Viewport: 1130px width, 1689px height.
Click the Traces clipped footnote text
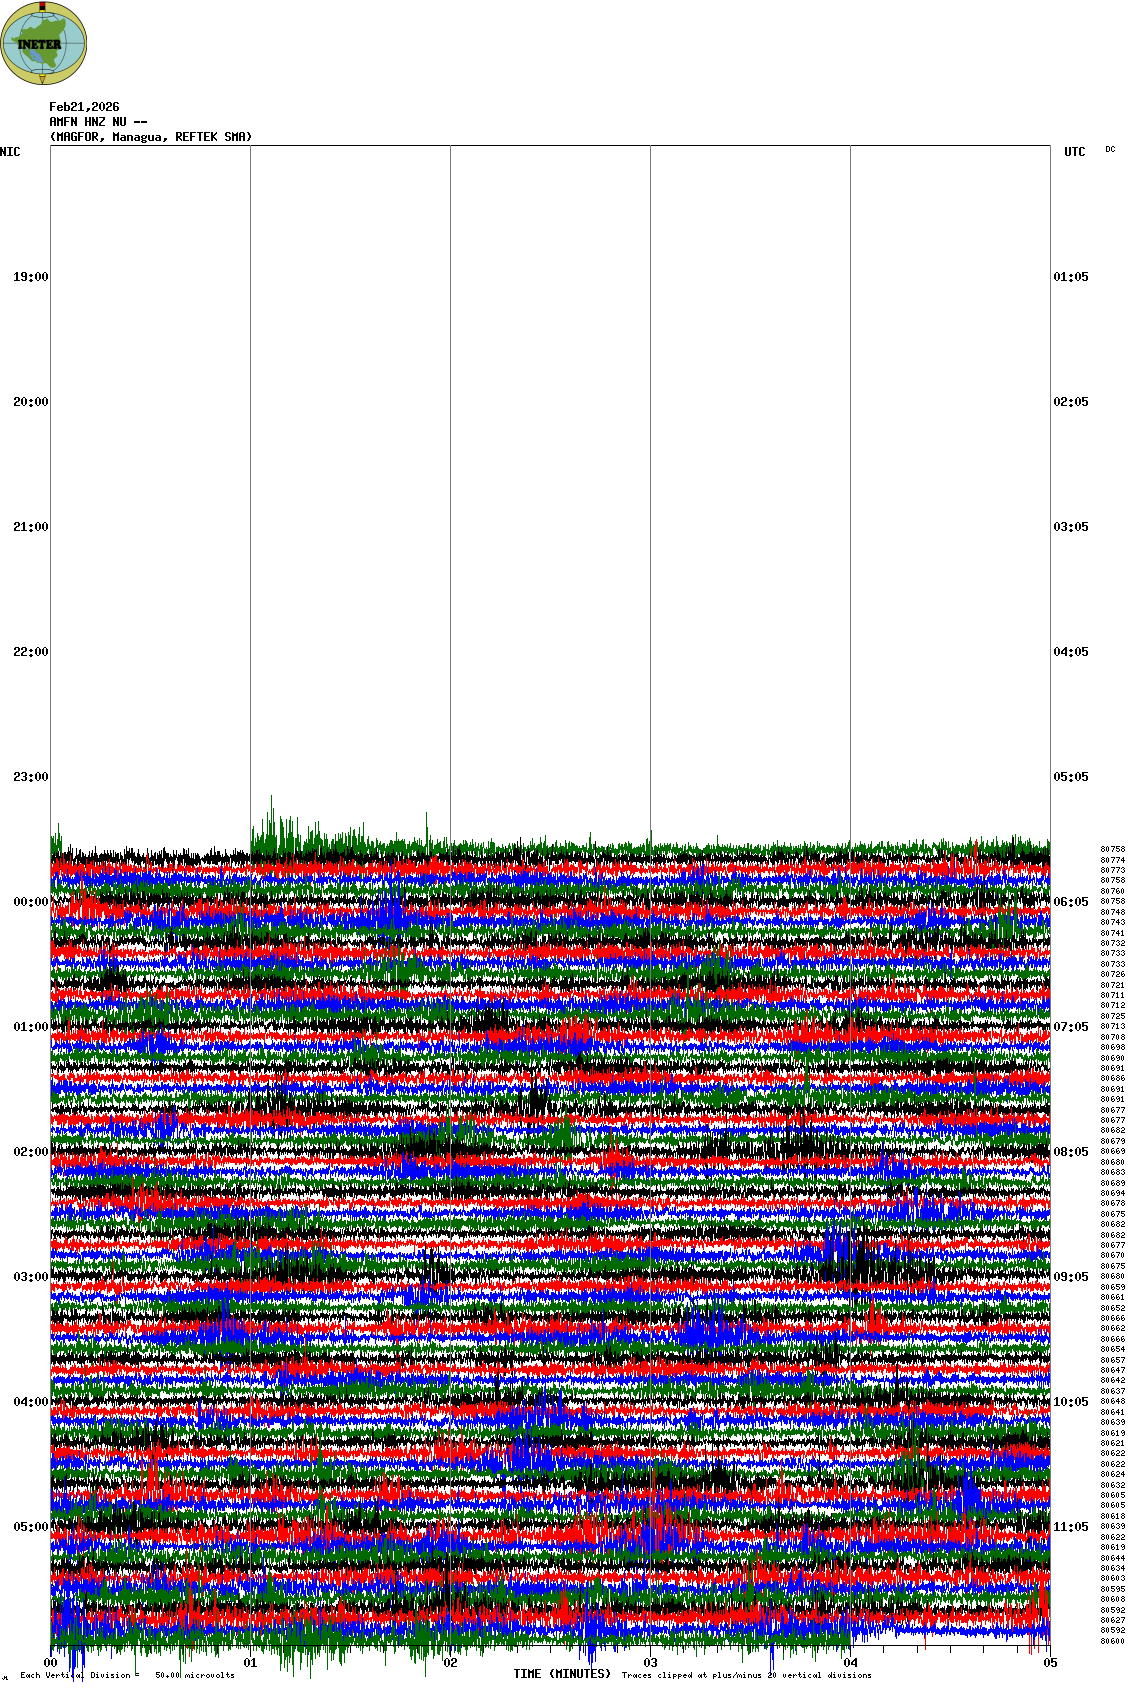coord(746,1675)
